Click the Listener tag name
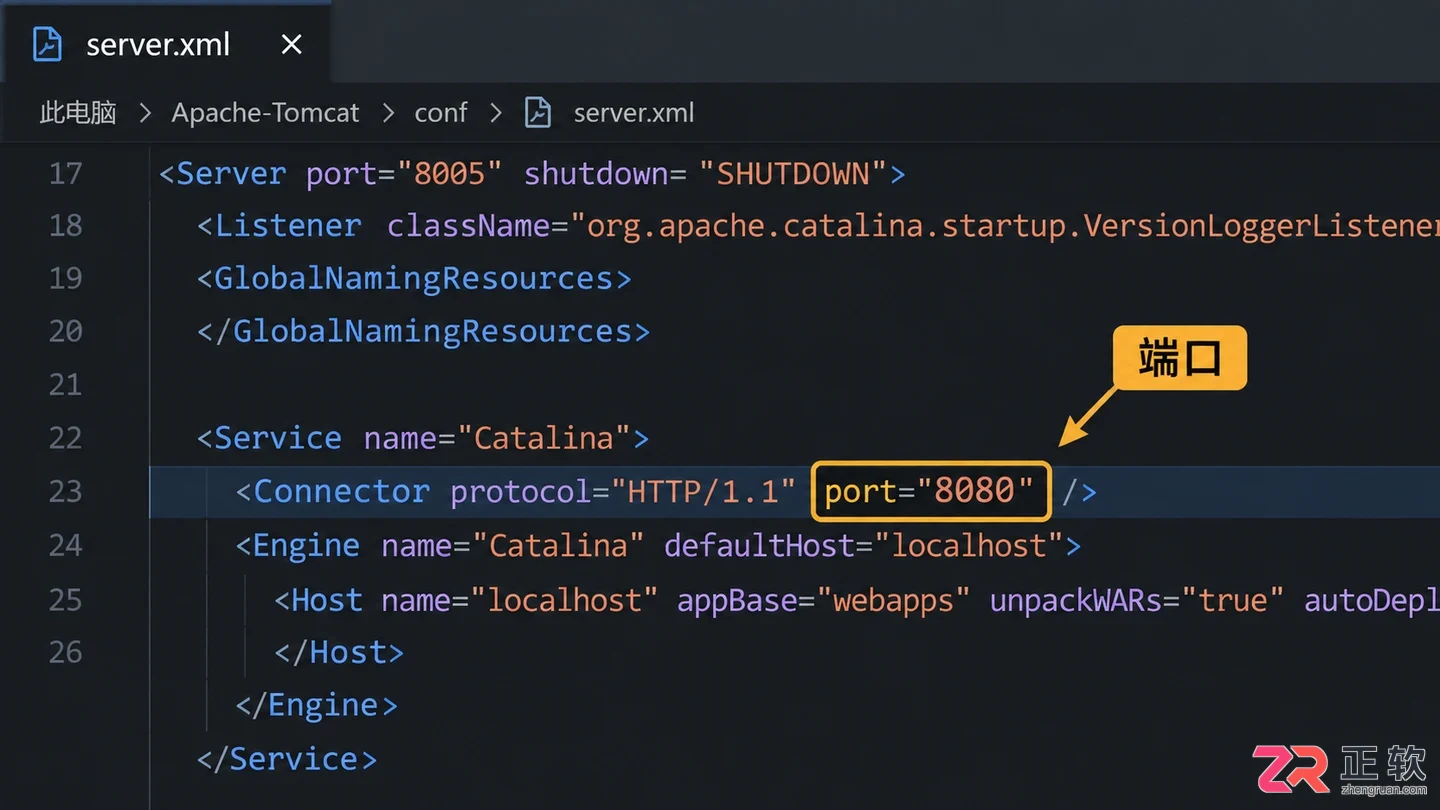 point(288,225)
